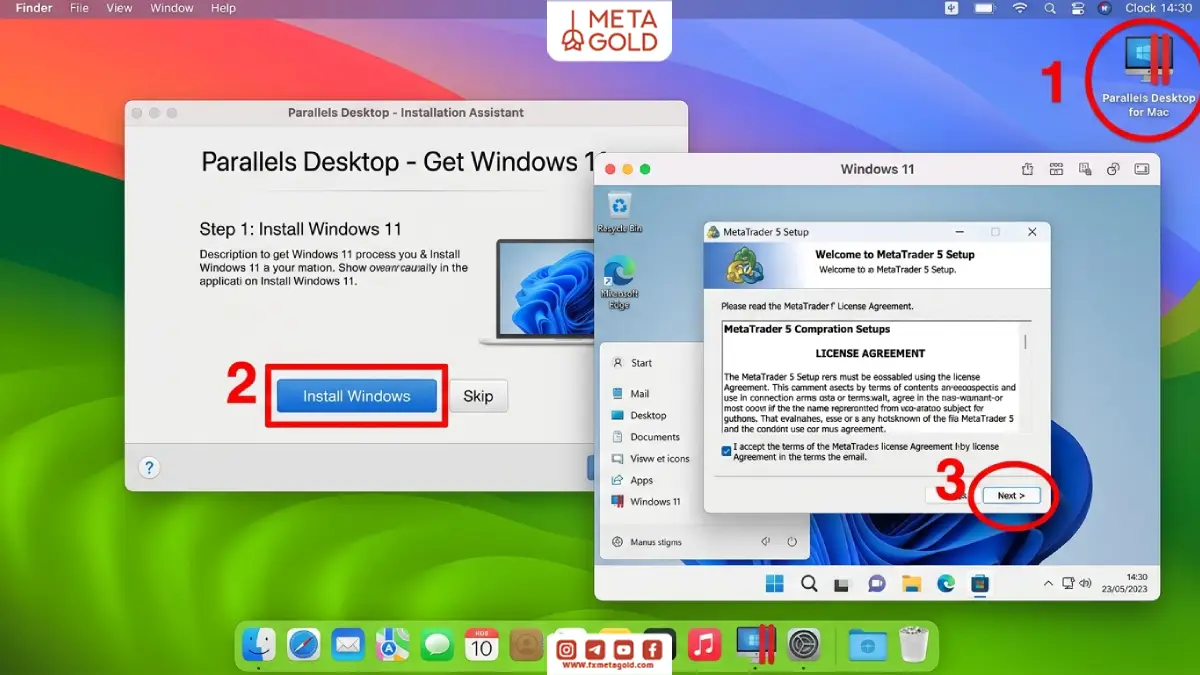
Task: Open help in the Installation Assistant
Action: [149, 468]
